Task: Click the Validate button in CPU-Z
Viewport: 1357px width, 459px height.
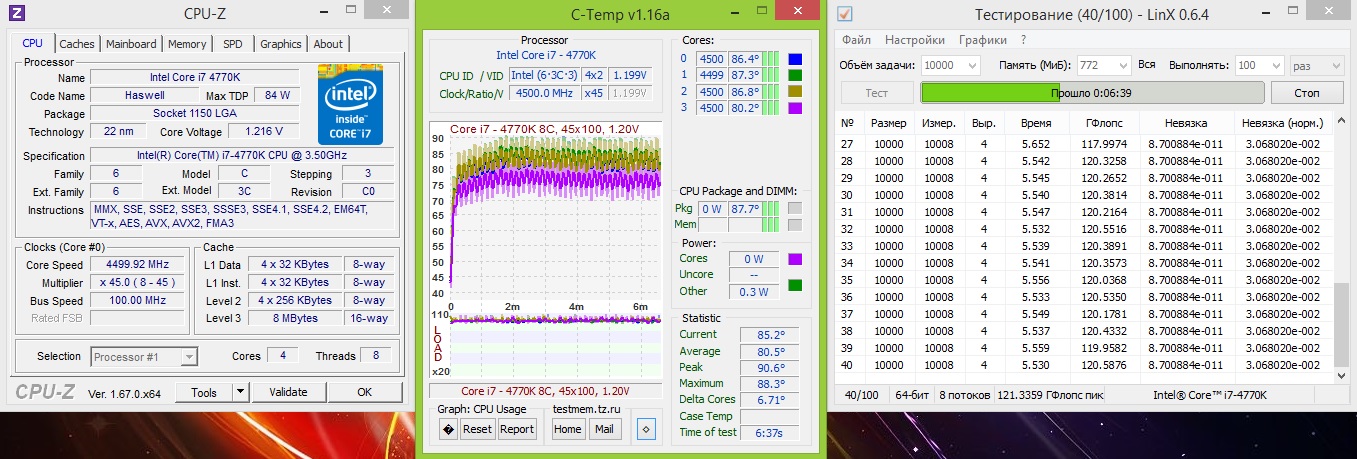Action: click(288, 392)
